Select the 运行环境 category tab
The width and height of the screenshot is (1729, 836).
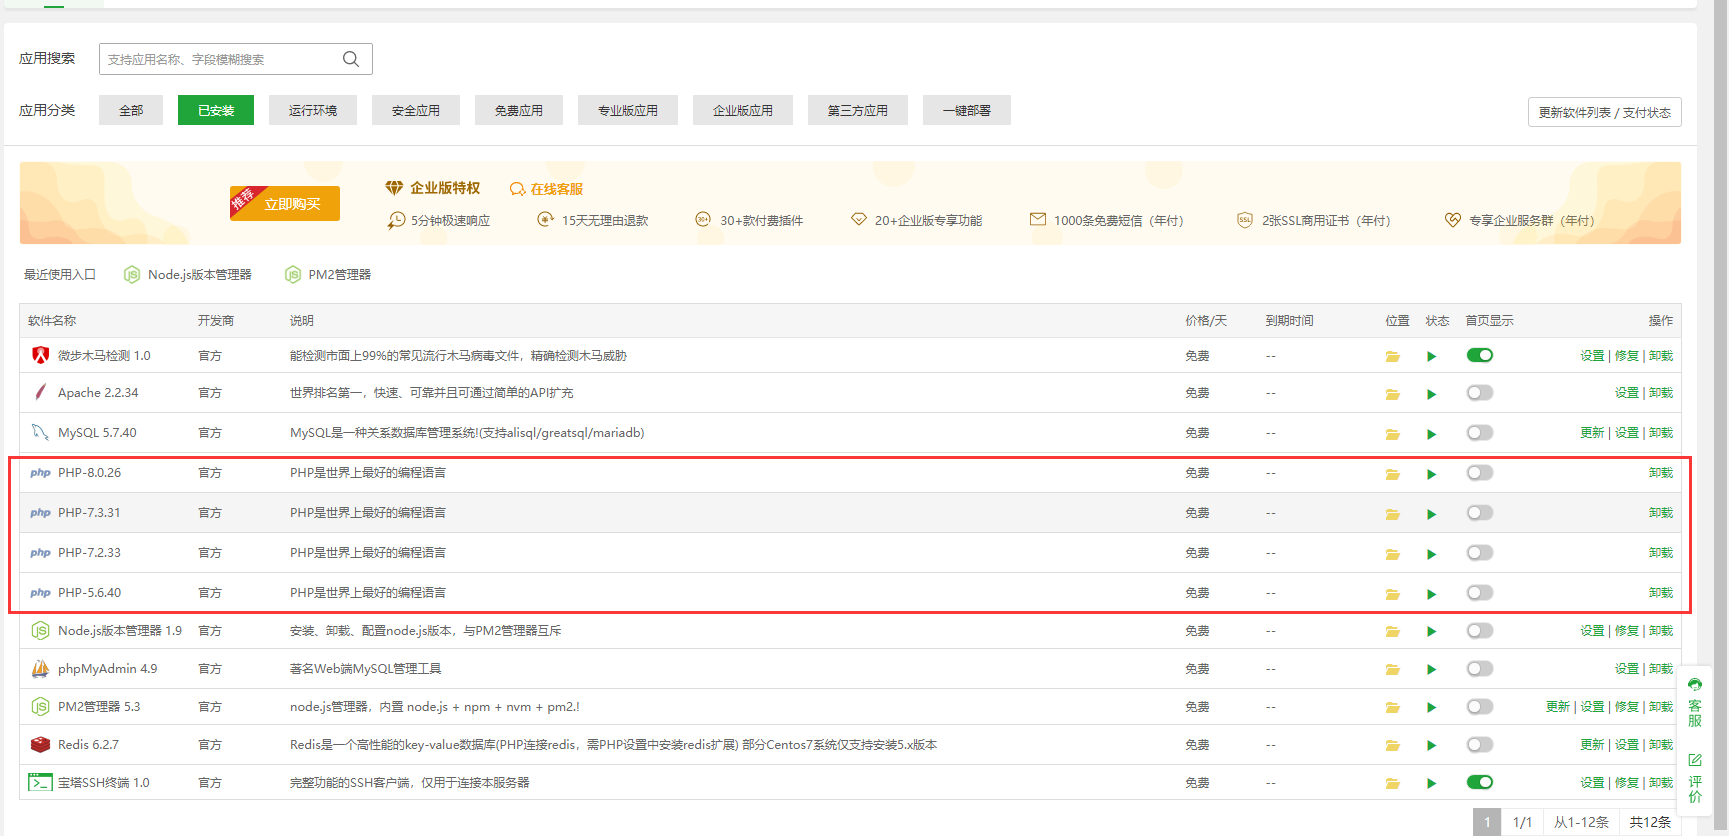[x=313, y=110]
